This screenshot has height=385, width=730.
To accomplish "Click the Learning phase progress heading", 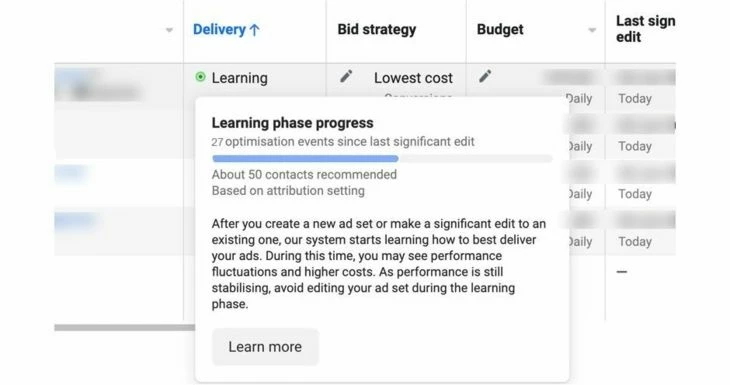I will coord(292,123).
